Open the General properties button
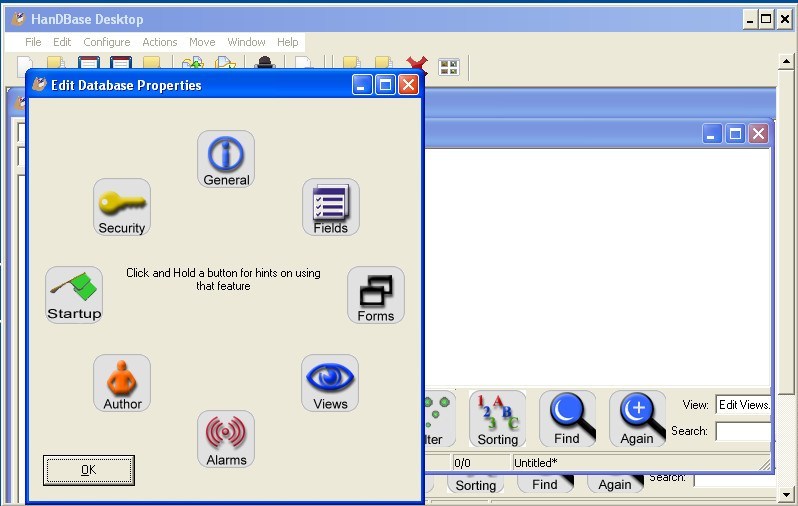 226,159
